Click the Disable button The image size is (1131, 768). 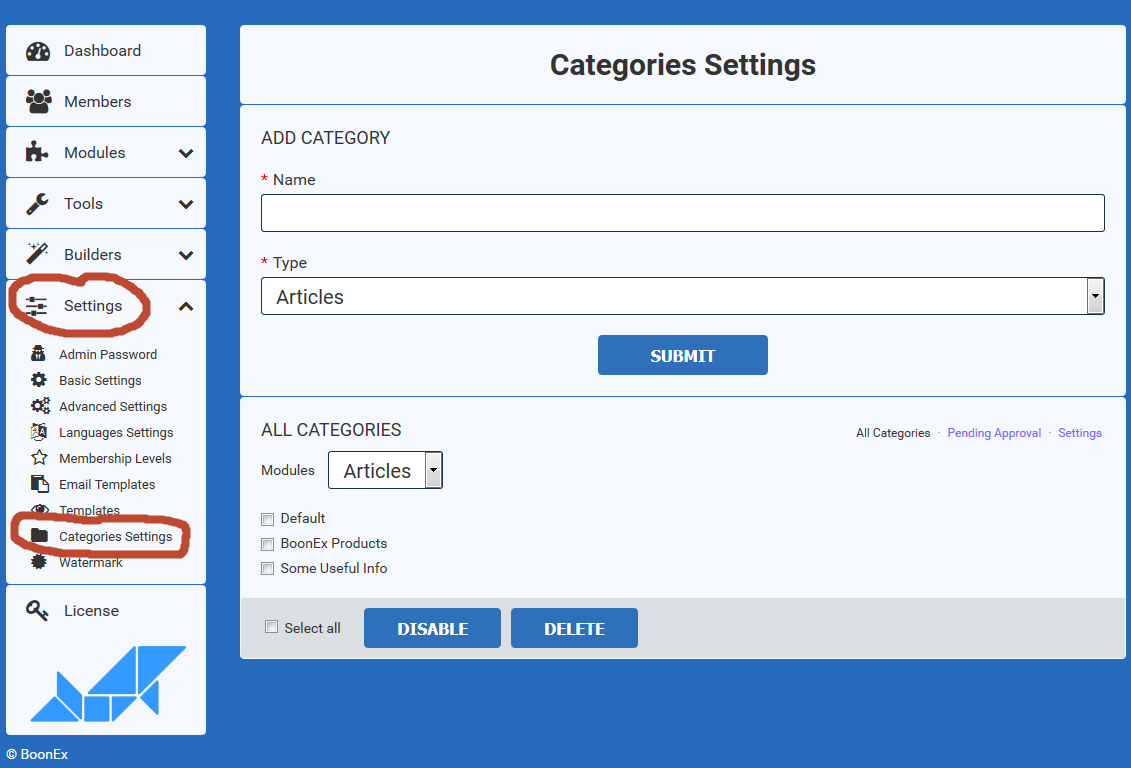click(432, 629)
